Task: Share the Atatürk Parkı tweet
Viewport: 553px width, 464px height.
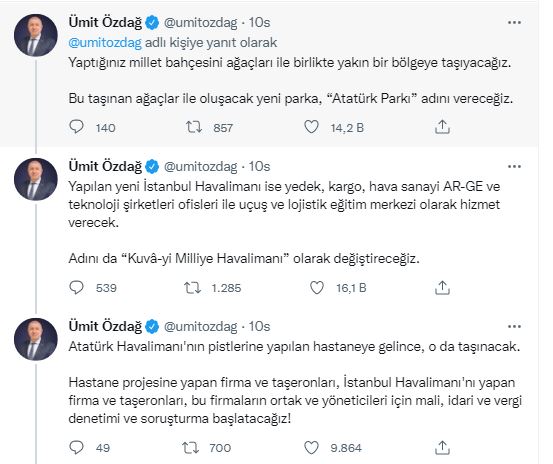Action: [x=442, y=127]
